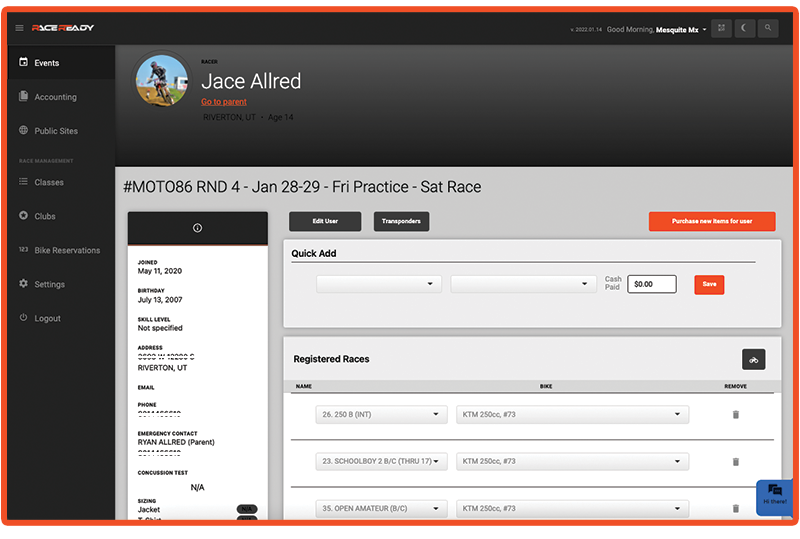This screenshot has height=539, width=800.
Task: Click the Events calendar icon
Action: click(x=23, y=62)
